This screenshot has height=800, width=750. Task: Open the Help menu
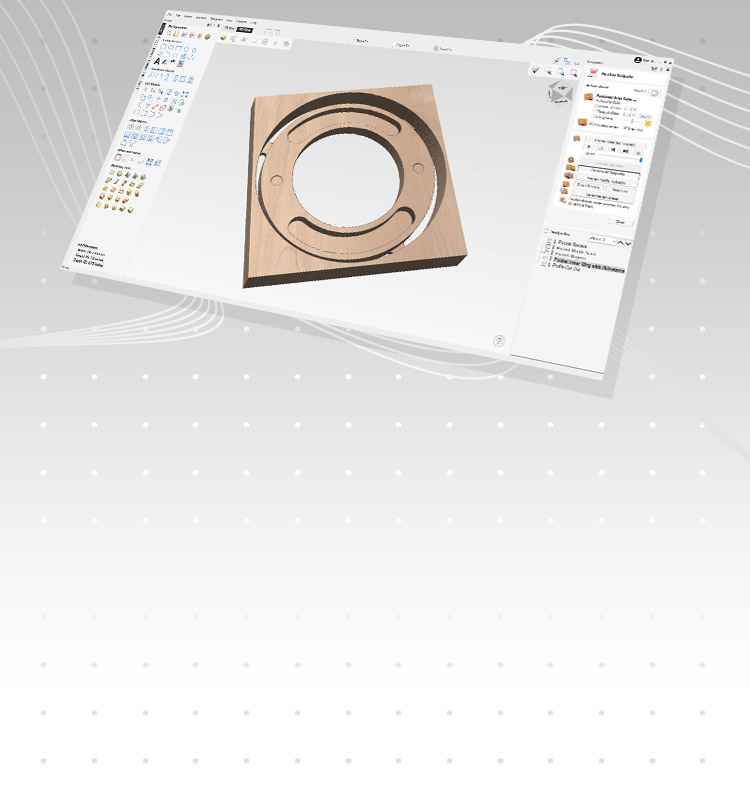click(x=254, y=22)
